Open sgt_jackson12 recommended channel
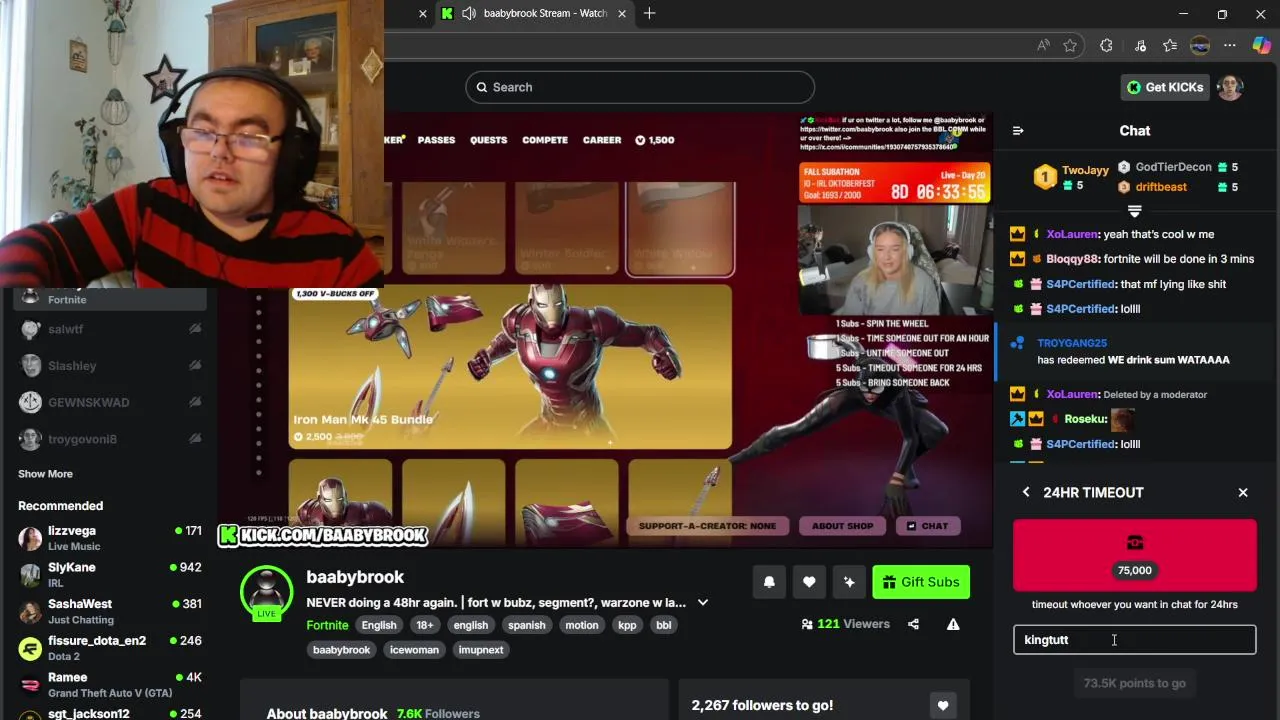 click(x=110, y=713)
